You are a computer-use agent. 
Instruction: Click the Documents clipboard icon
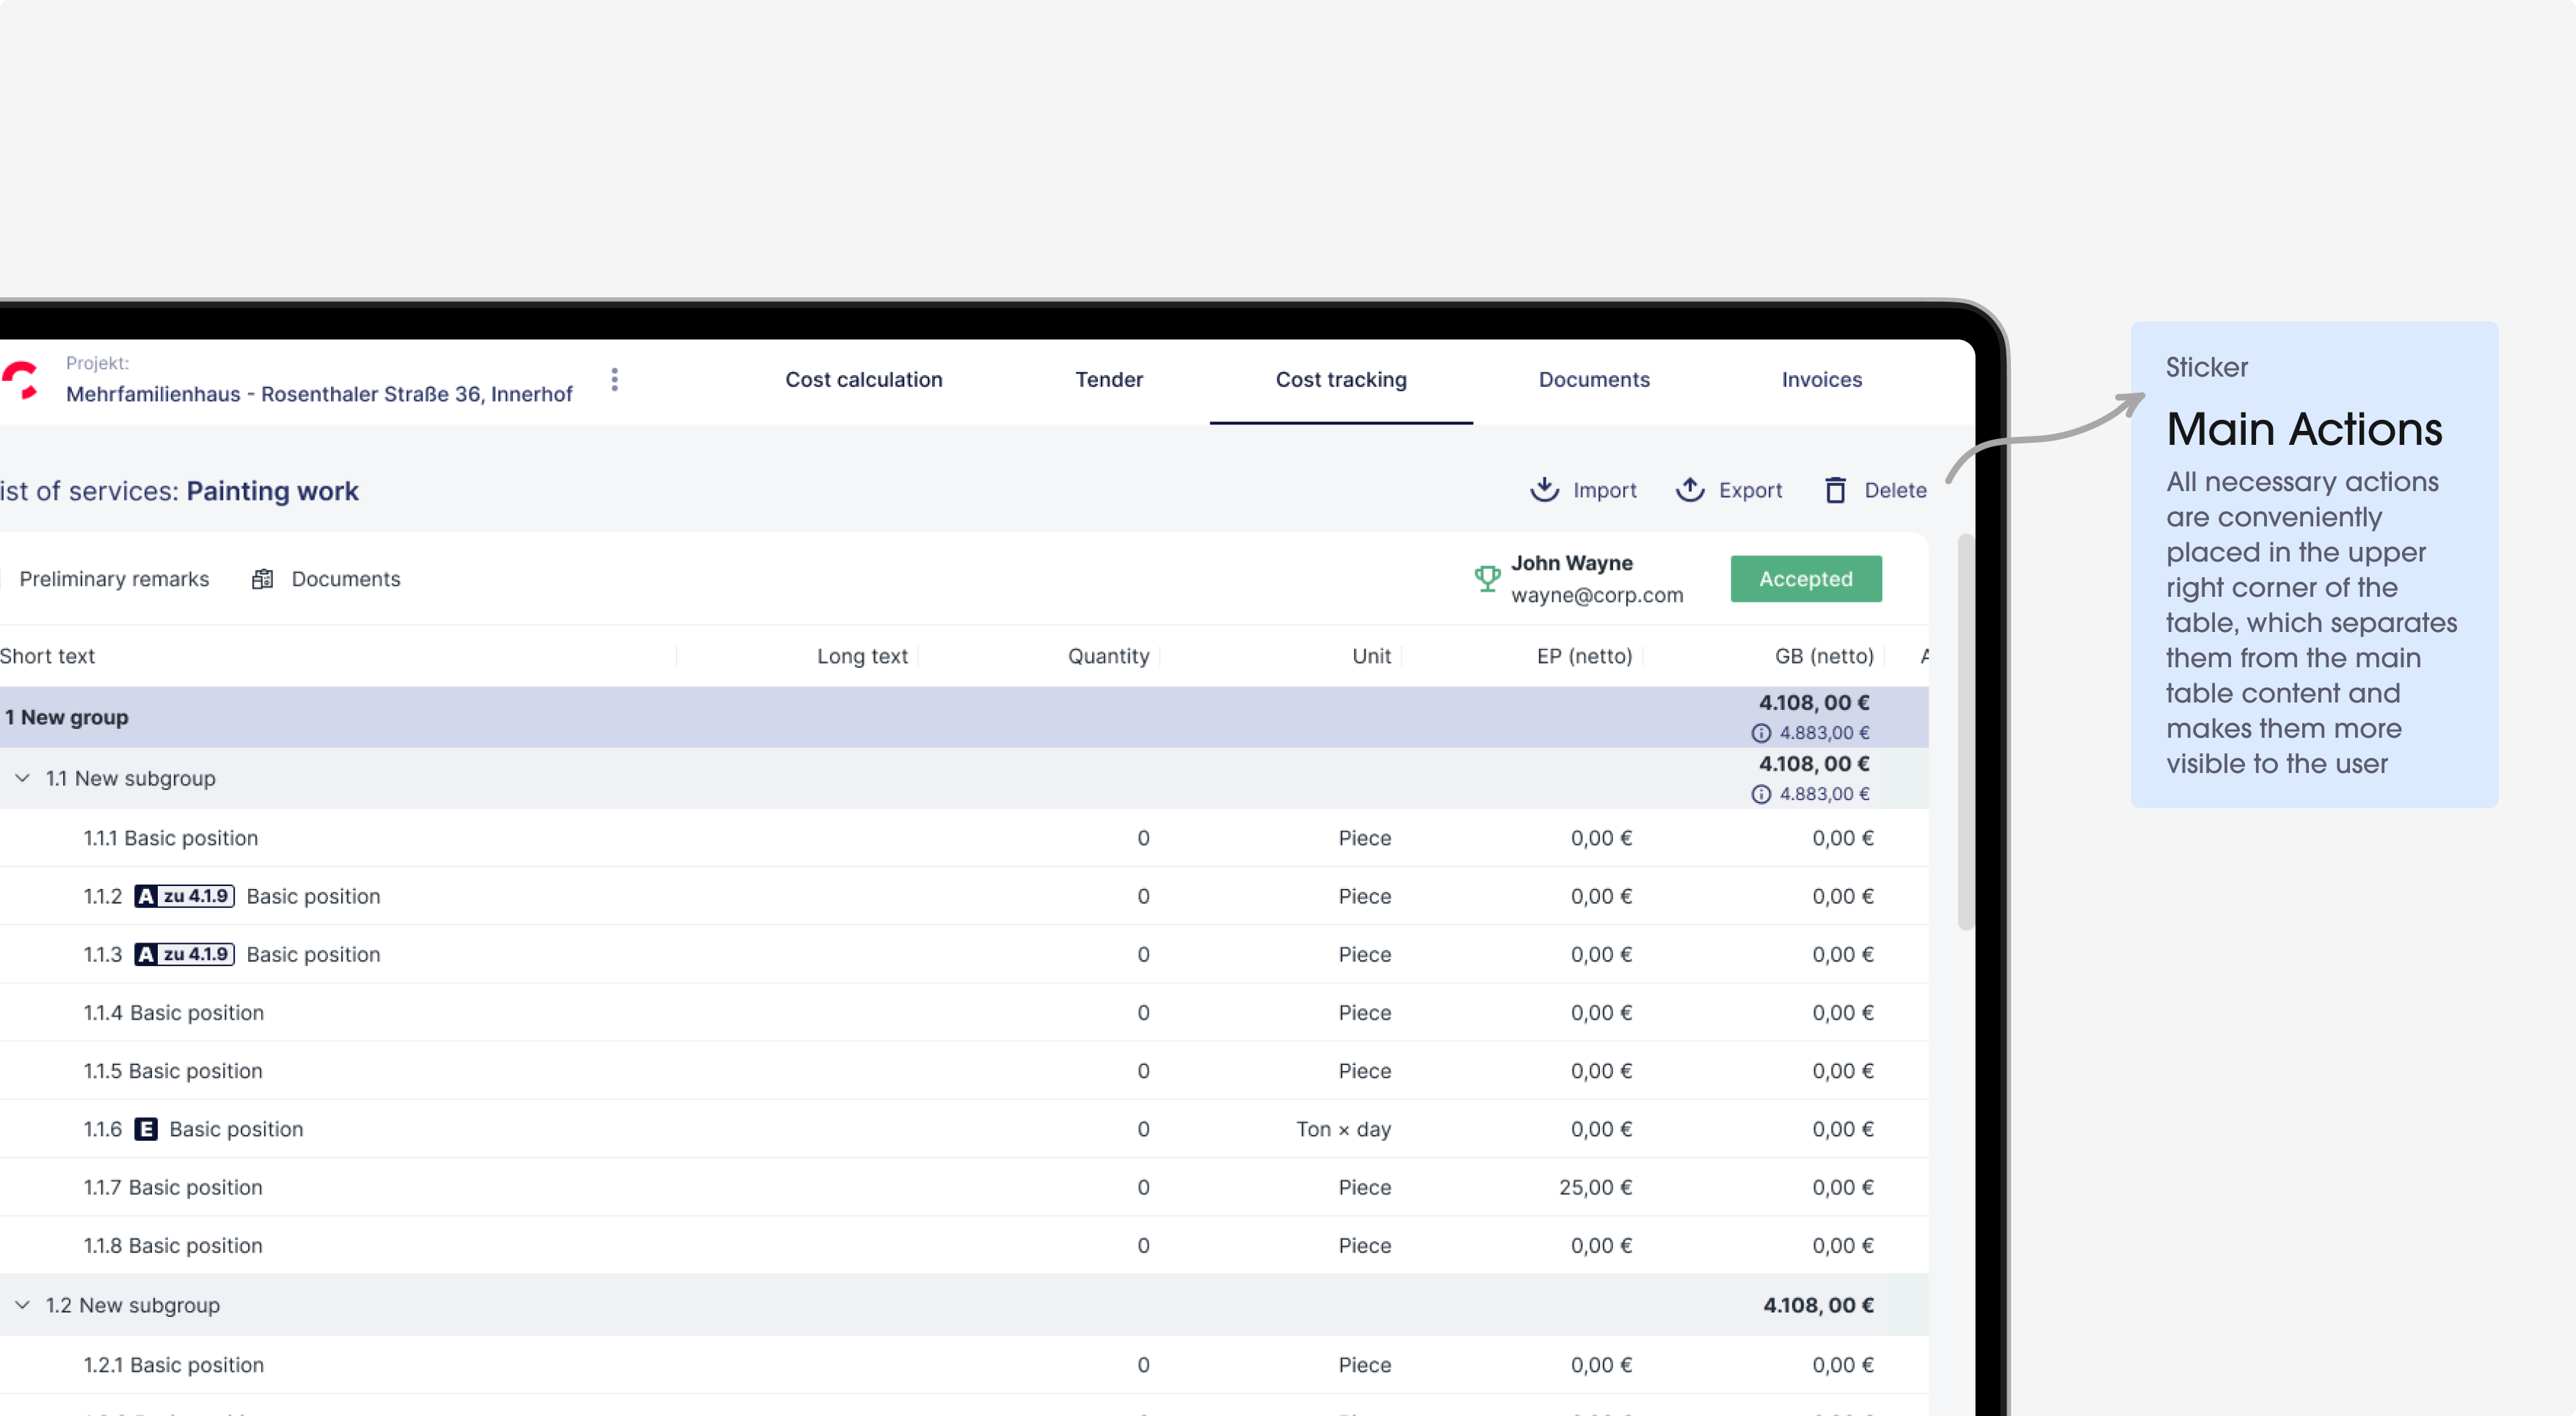click(262, 579)
